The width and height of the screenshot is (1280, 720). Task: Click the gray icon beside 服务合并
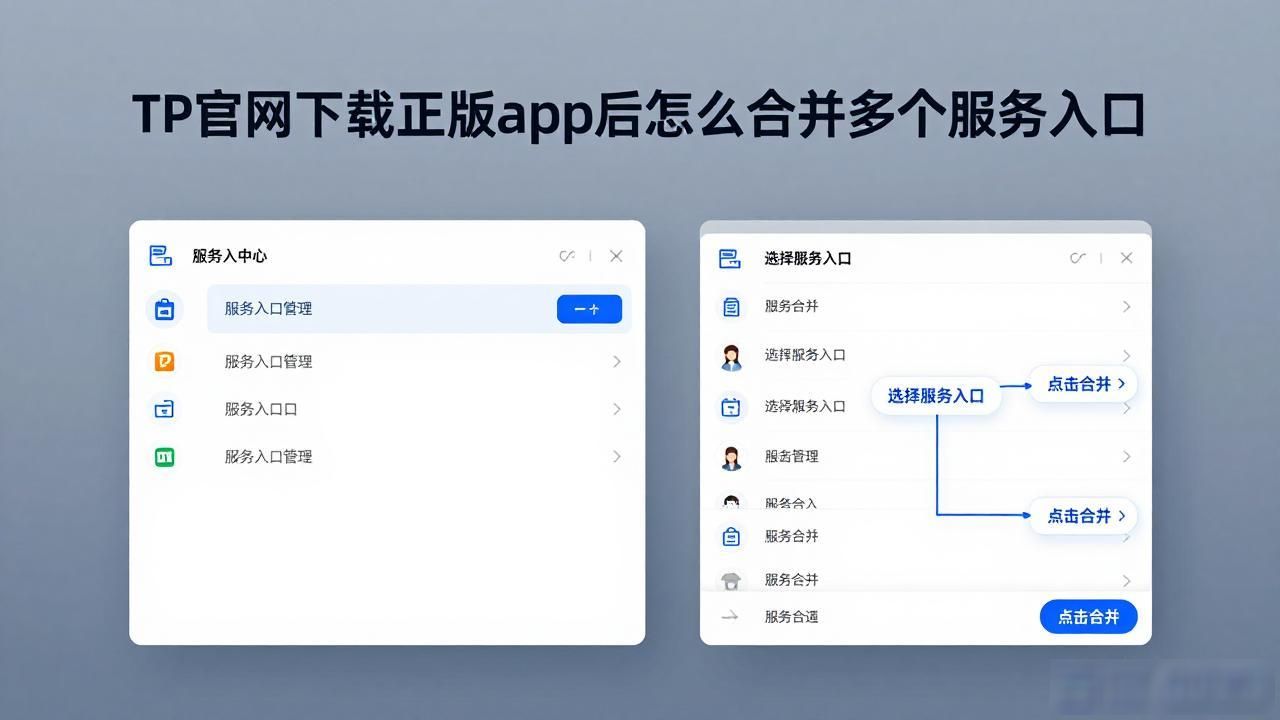click(x=731, y=580)
